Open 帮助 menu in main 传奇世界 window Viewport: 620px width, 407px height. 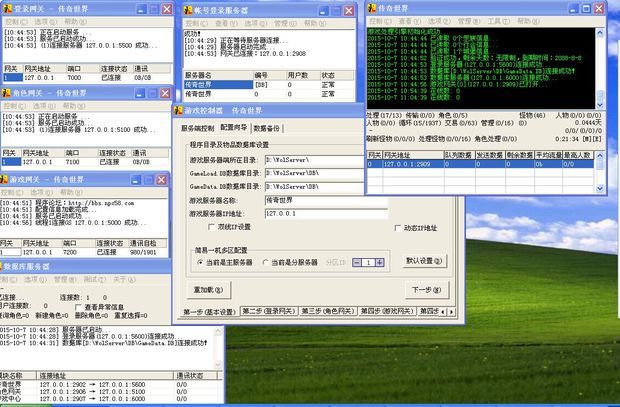click(x=529, y=21)
